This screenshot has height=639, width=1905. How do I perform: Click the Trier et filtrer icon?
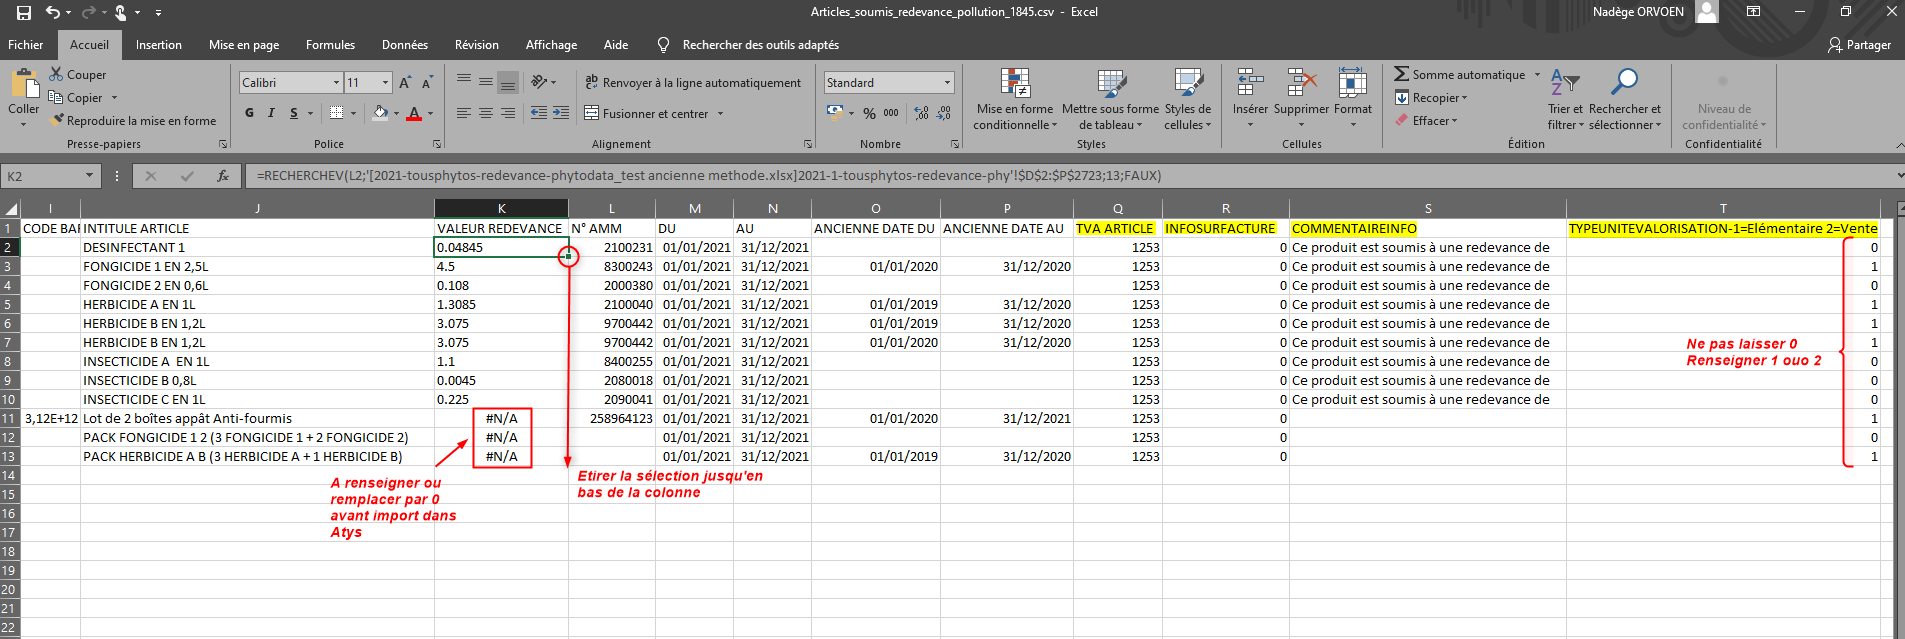point(1564,83)
